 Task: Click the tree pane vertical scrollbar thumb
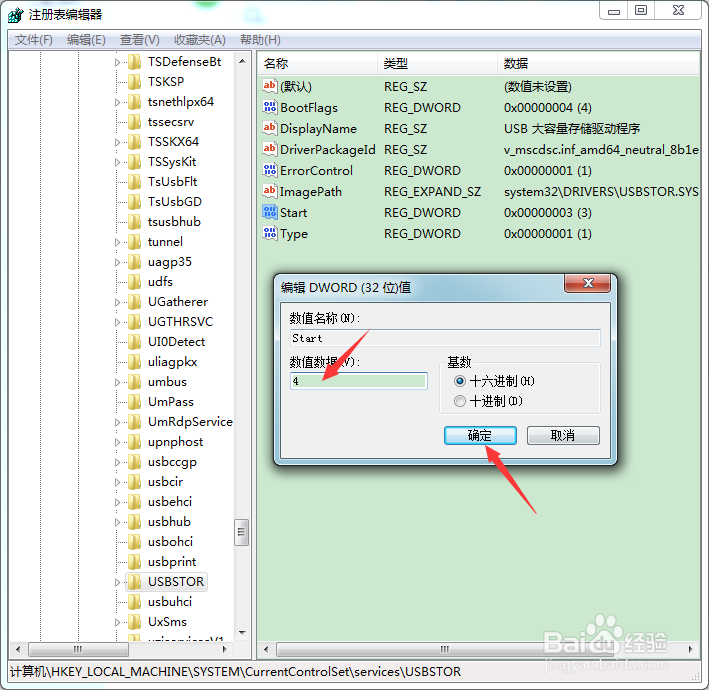point(241,532)
